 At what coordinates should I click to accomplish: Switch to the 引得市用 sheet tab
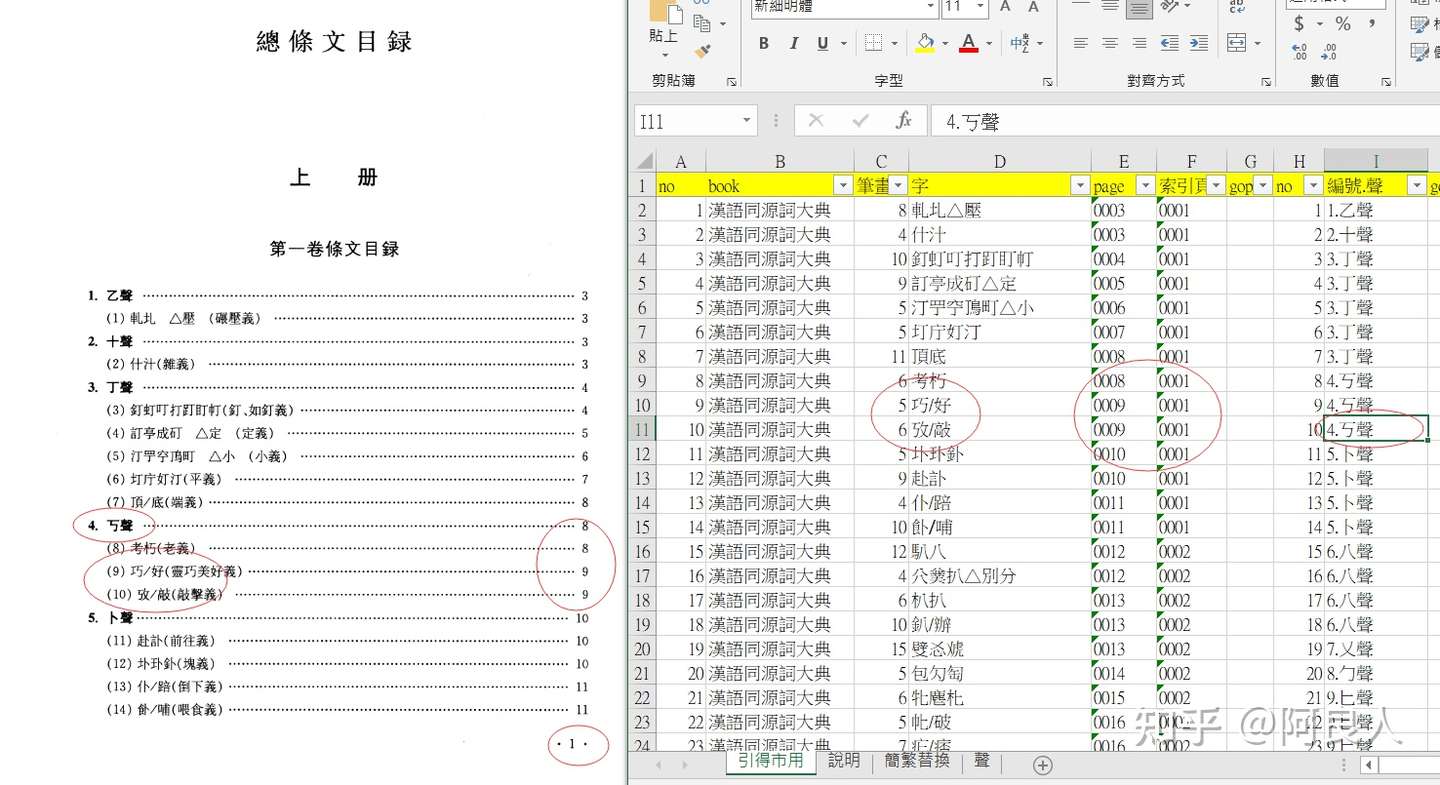coord(770,761)
